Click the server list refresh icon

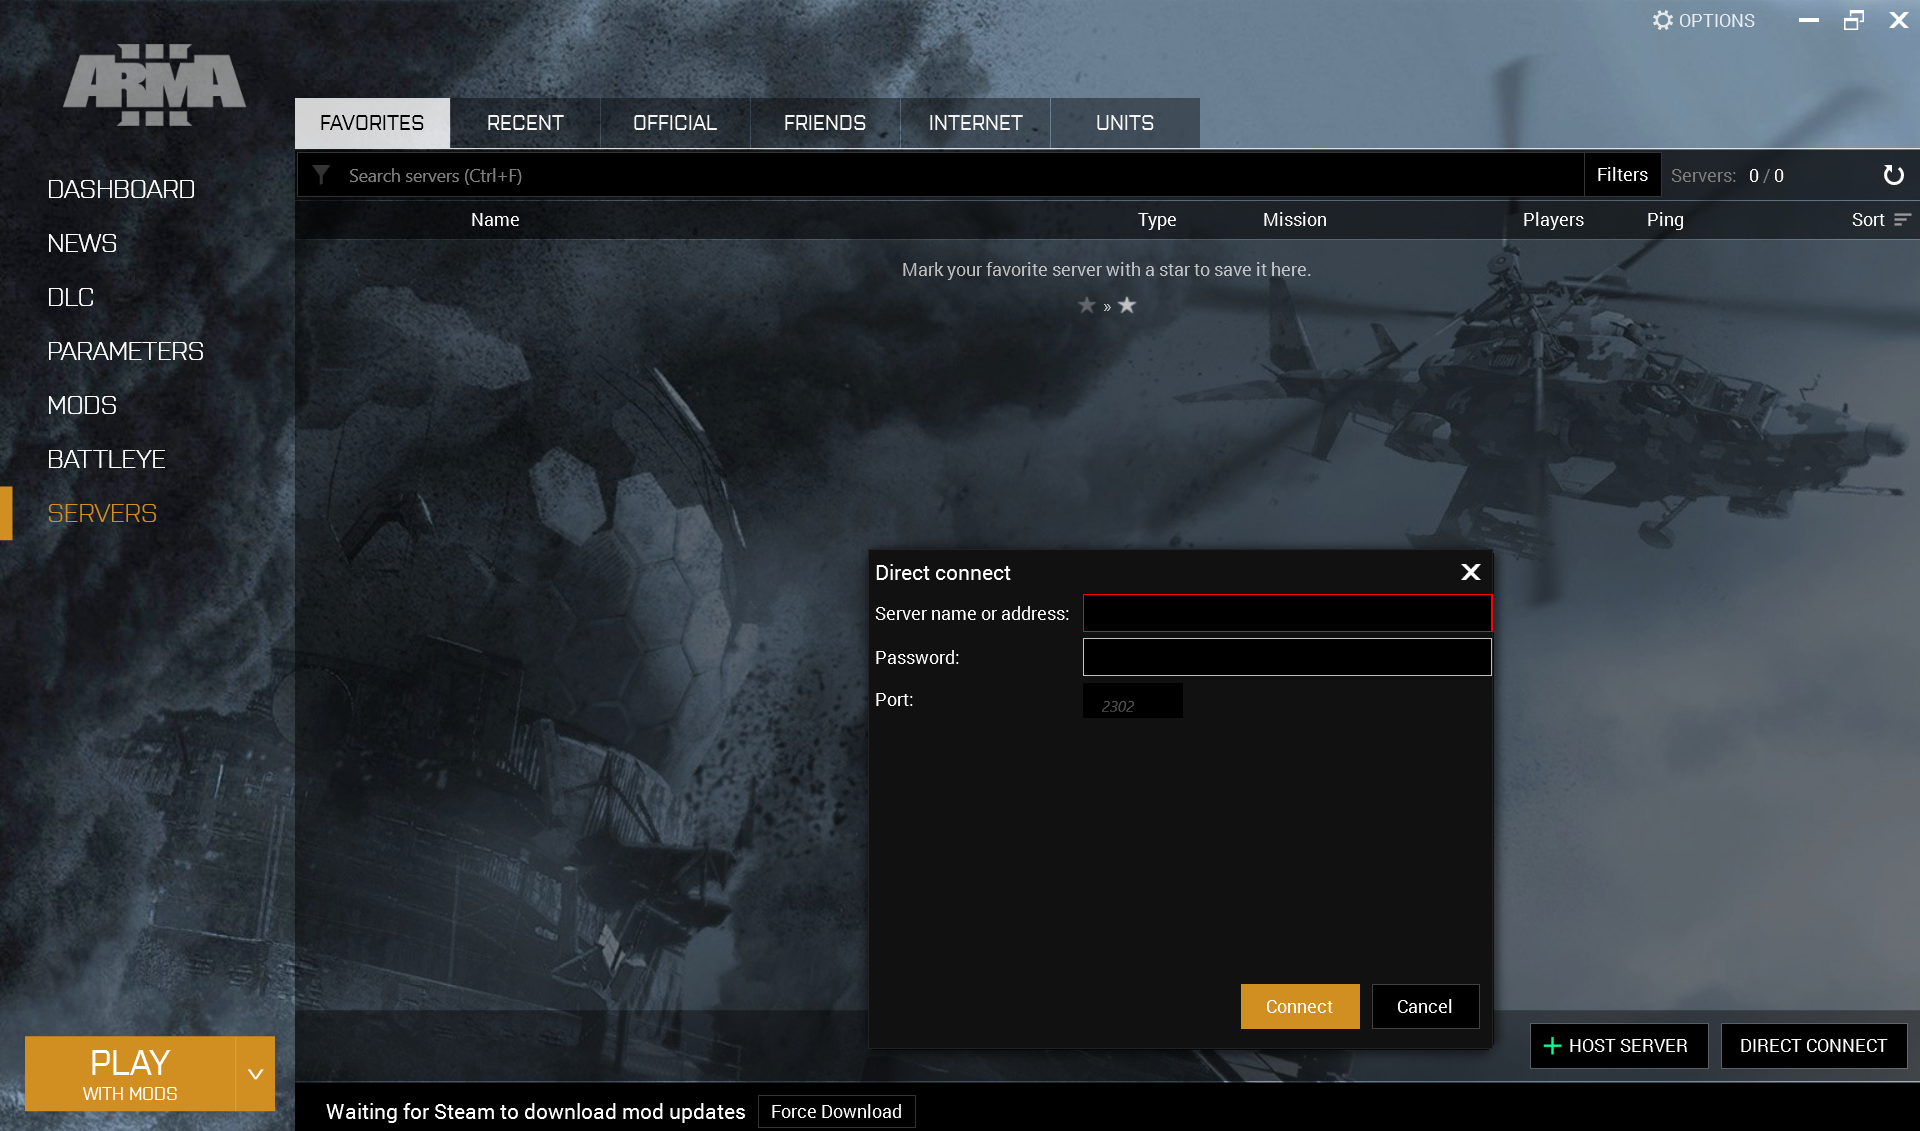click(x=1893, y=176)
